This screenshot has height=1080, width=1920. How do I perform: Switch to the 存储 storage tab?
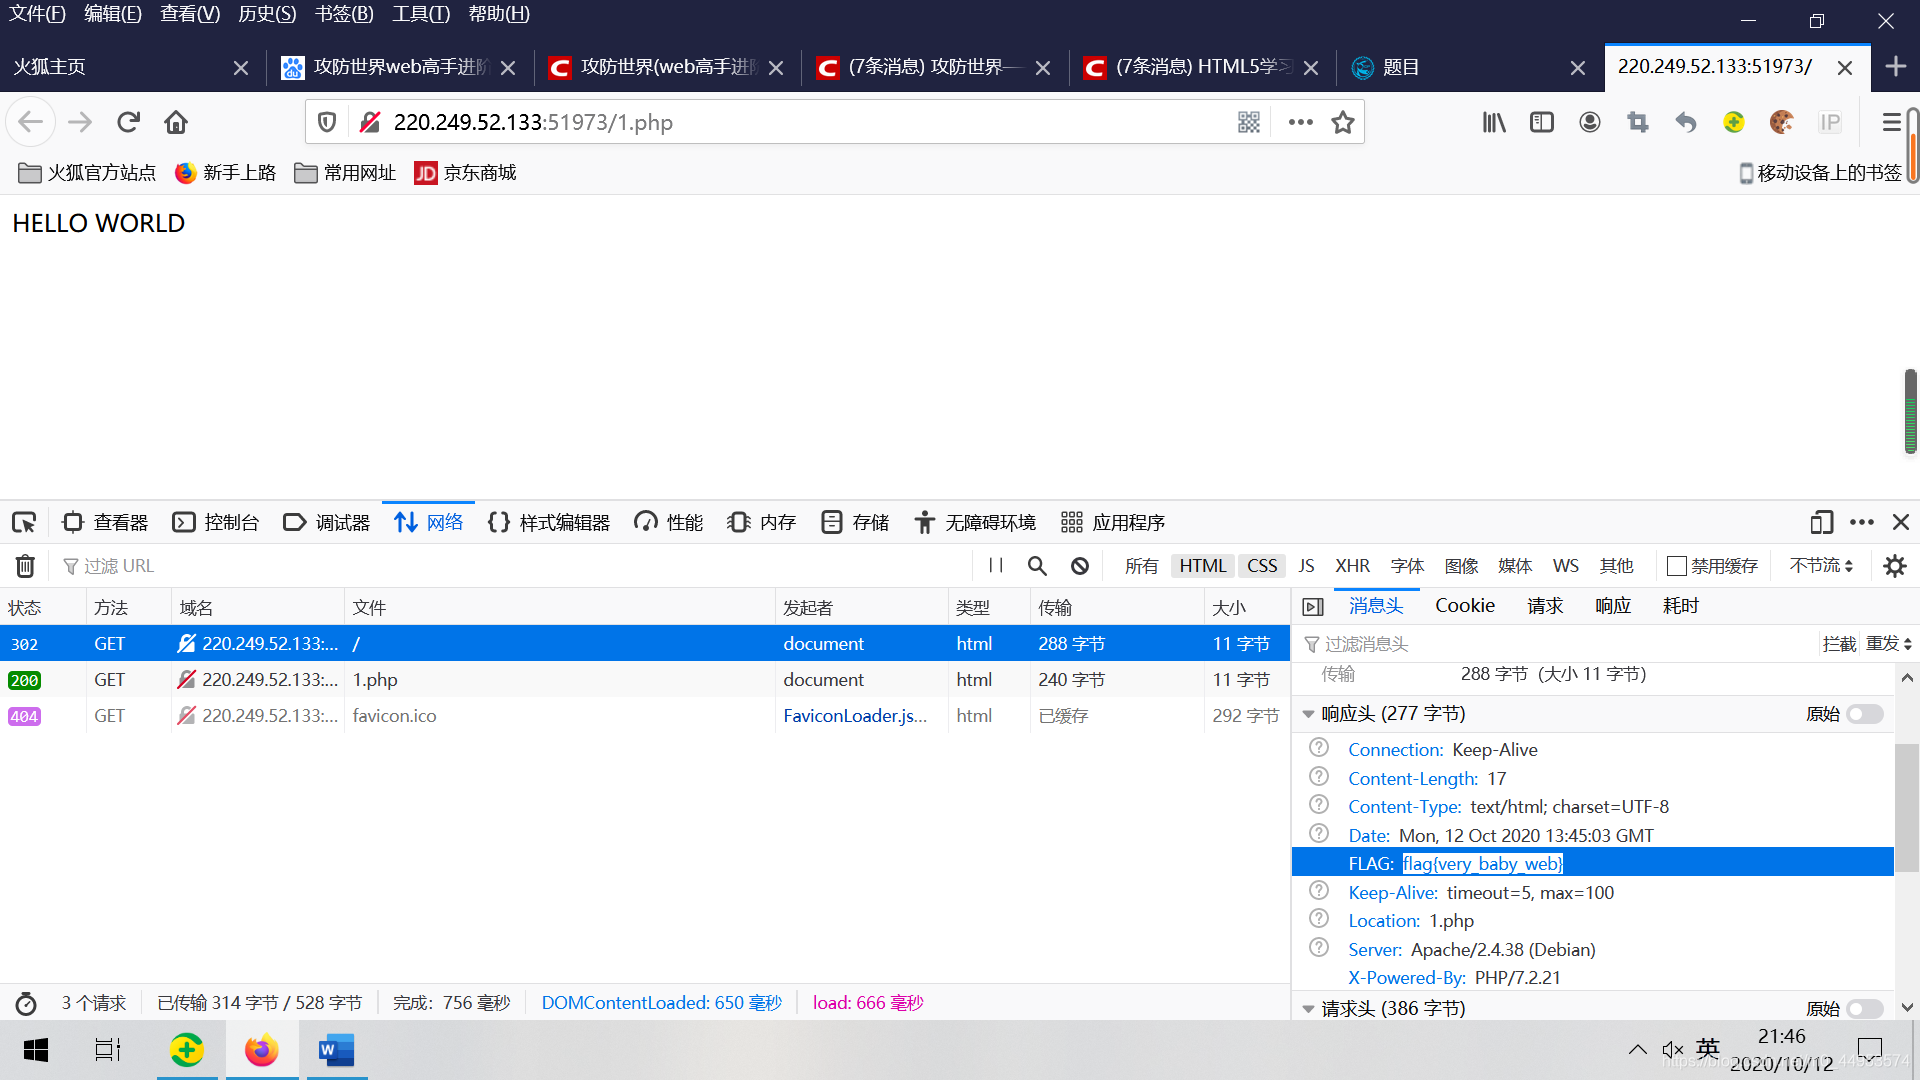[855, 522]
